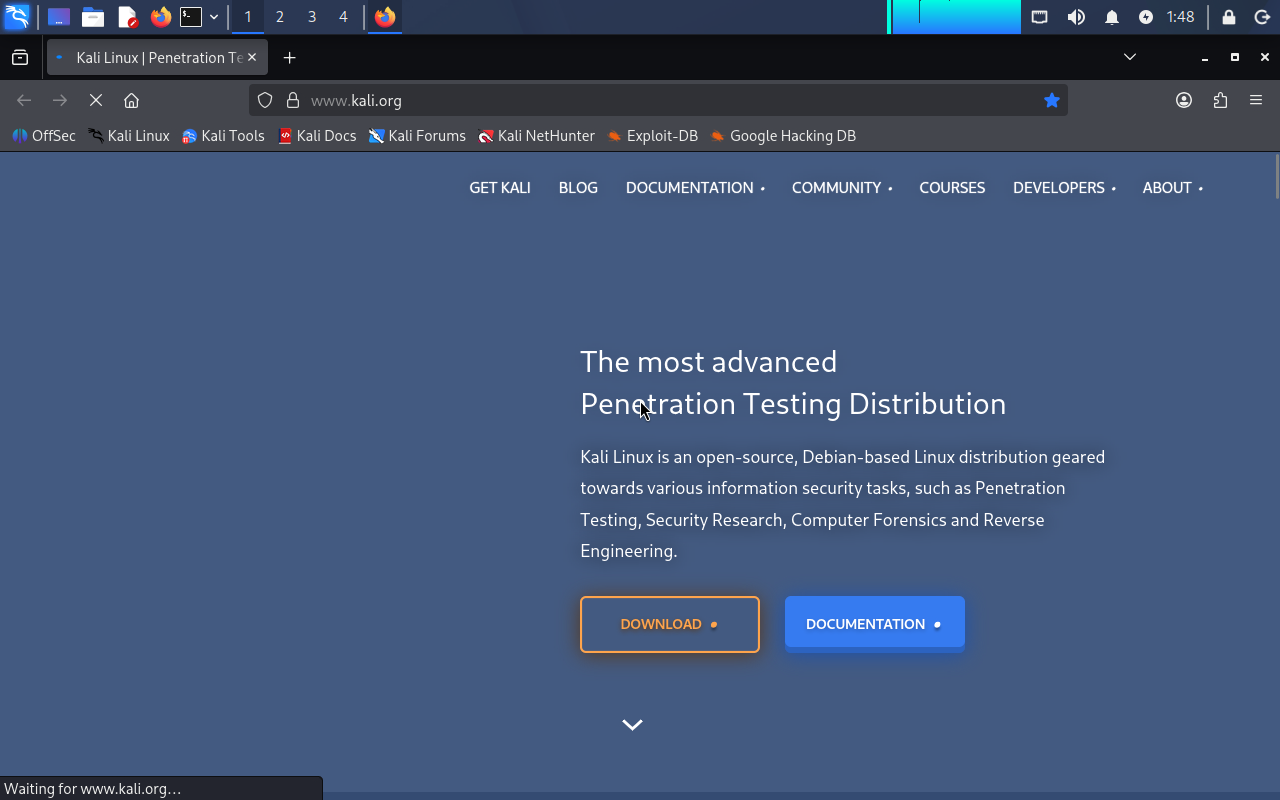This screenshot has height=800, width=1280.
Task: Expand the COMMUNITY navigation menu
Action: [x=841, y=188]
